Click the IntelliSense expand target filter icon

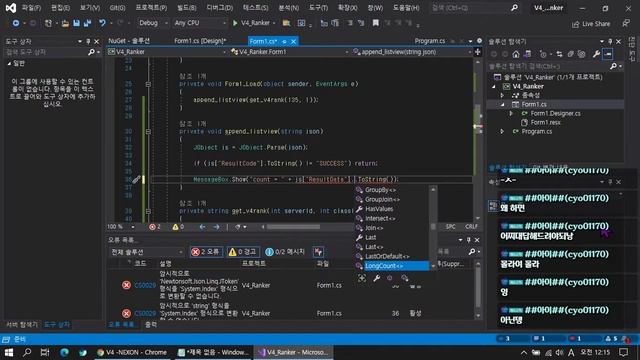pyautogui.click(x=362, y=278)
